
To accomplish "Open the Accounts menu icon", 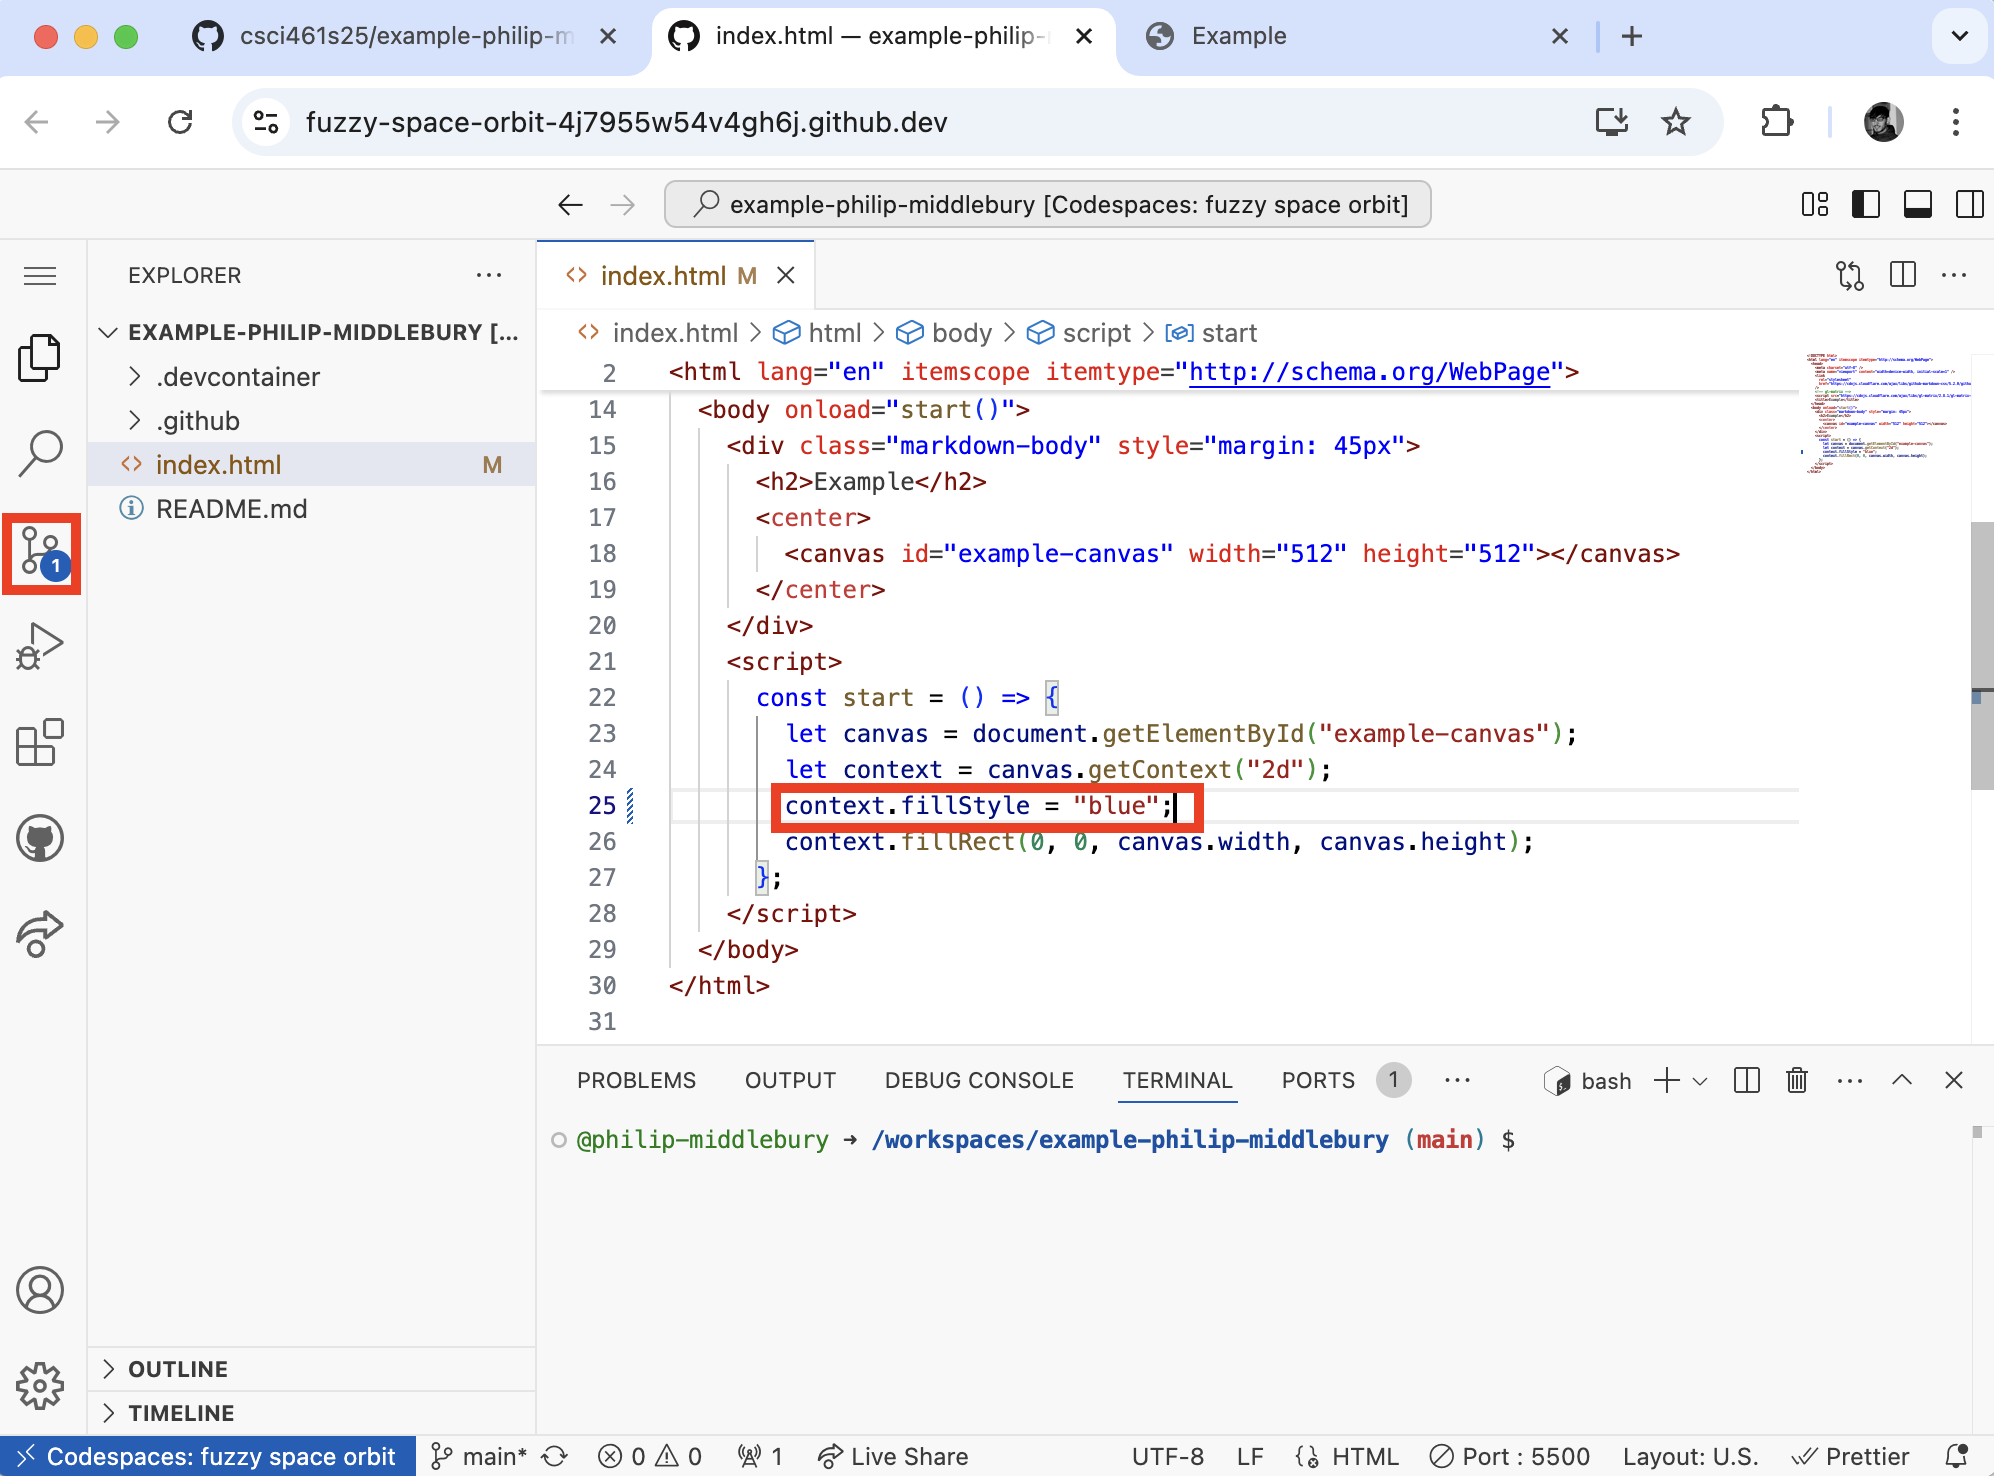I will click(x=40, y=1290).
